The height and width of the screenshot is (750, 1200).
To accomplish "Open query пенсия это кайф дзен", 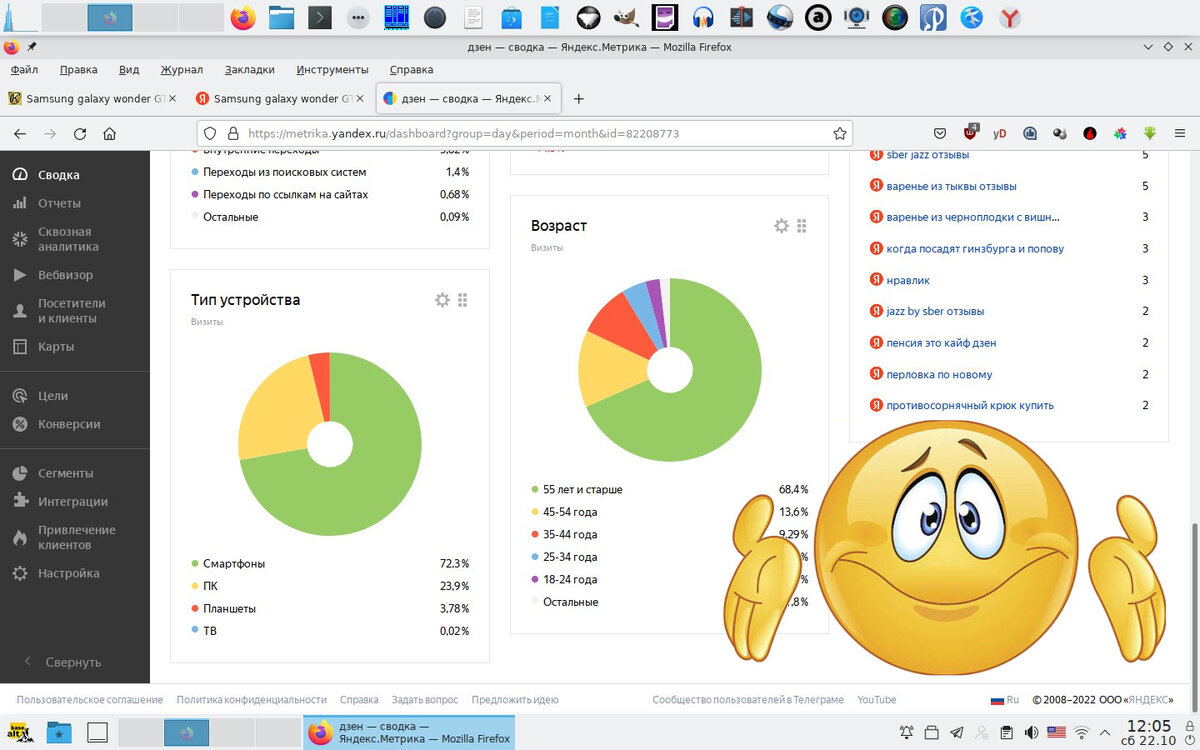I will coord(941,343).
